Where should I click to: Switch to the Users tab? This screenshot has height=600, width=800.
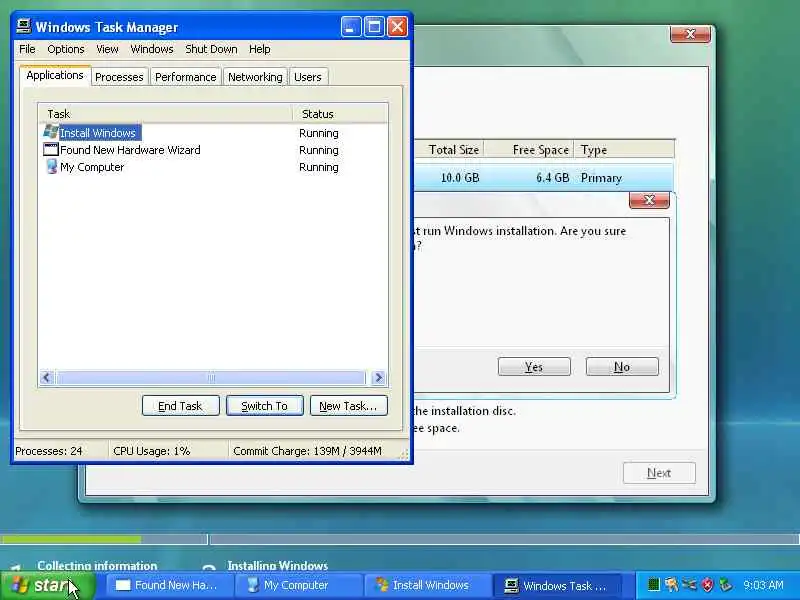[x=308, y=77]
